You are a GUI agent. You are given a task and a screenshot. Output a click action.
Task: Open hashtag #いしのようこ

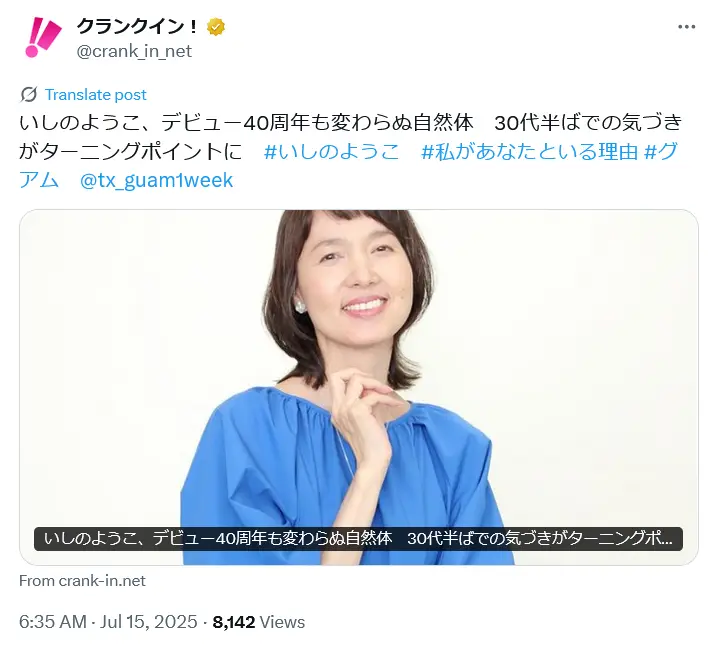tap(331, 151)
